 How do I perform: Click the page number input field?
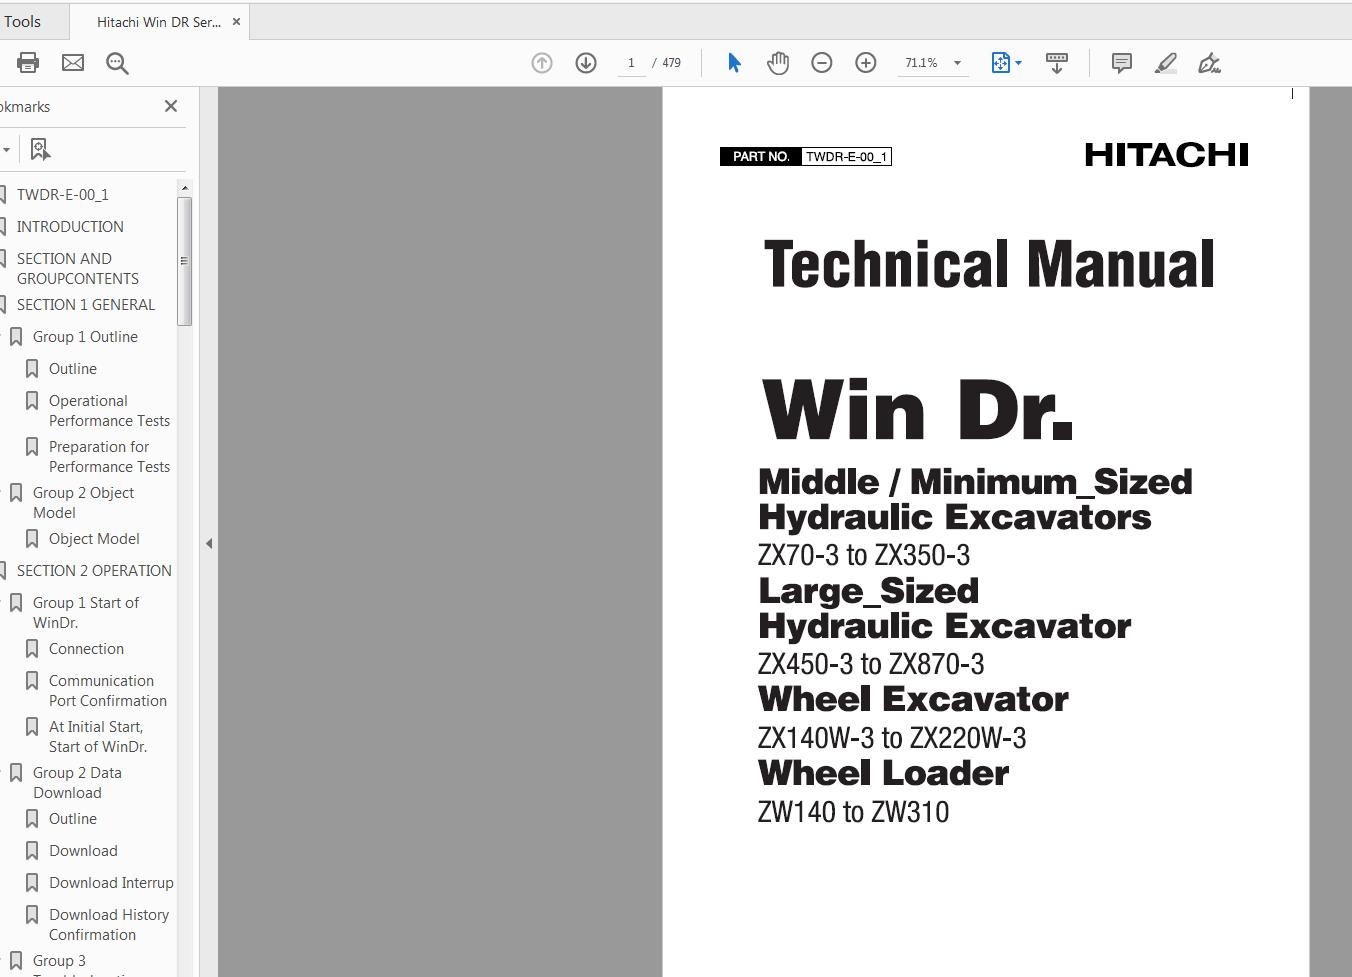(x=631, y=63)
